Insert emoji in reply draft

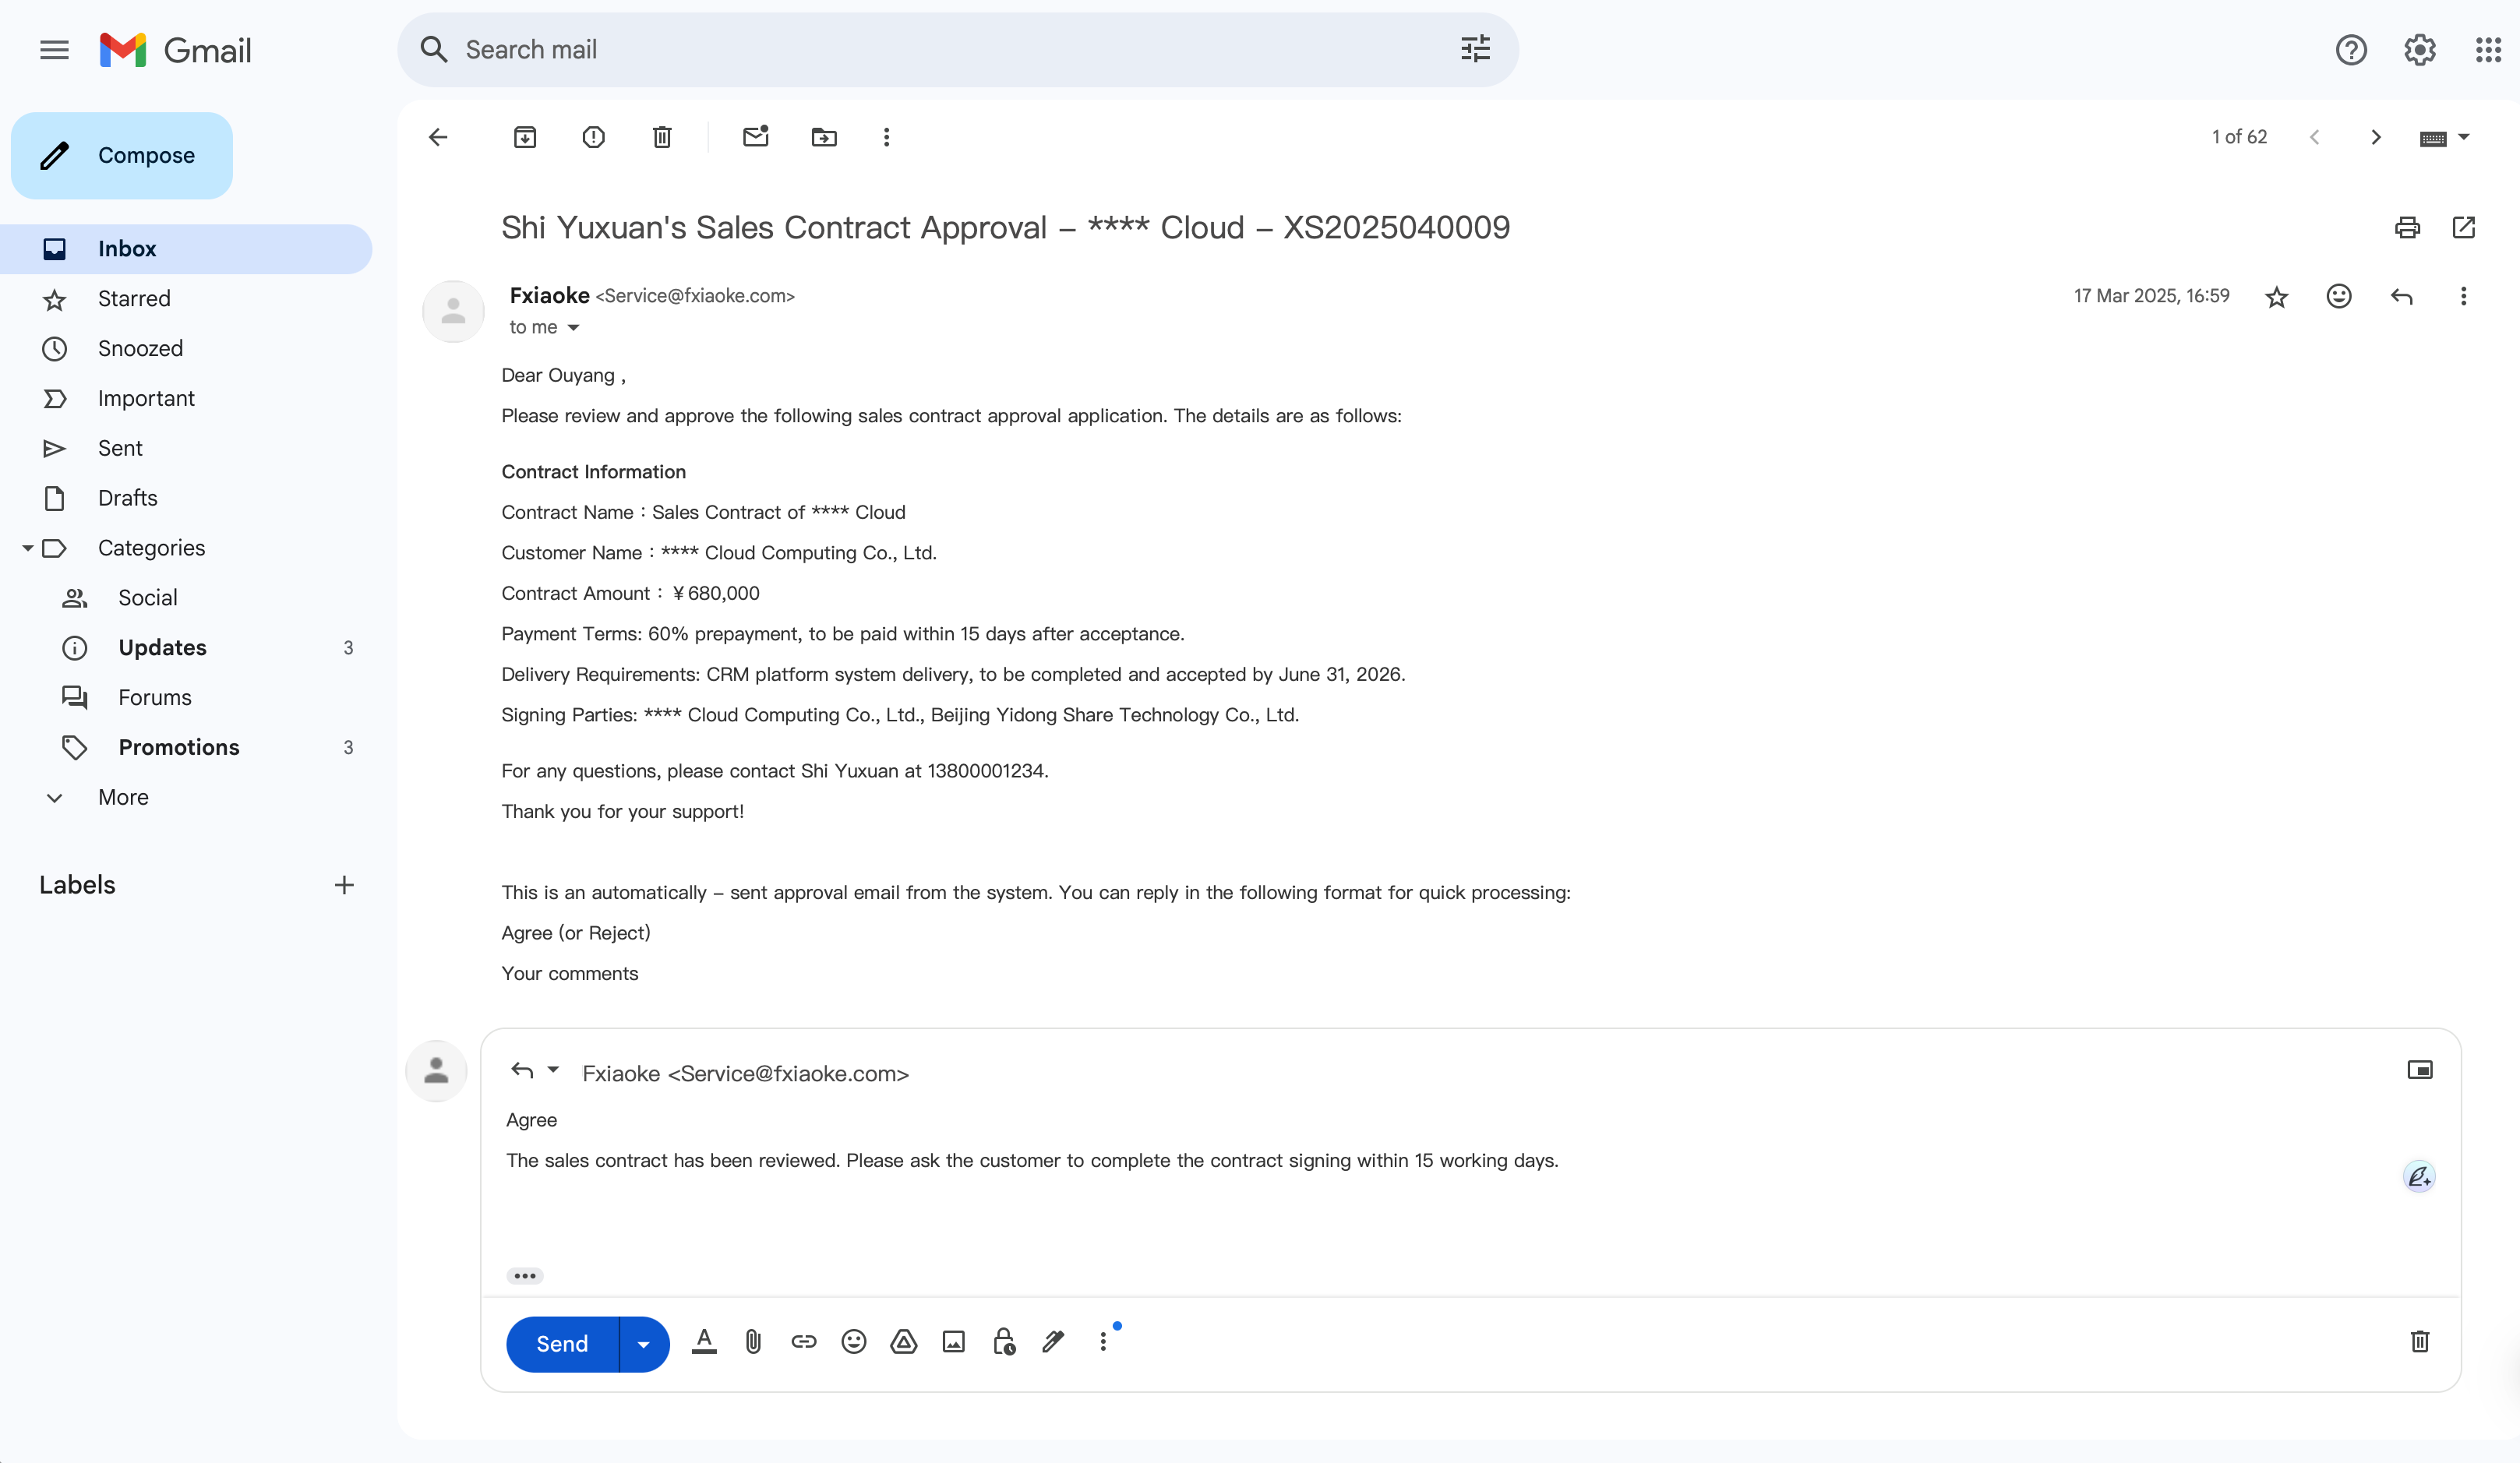854,1342
